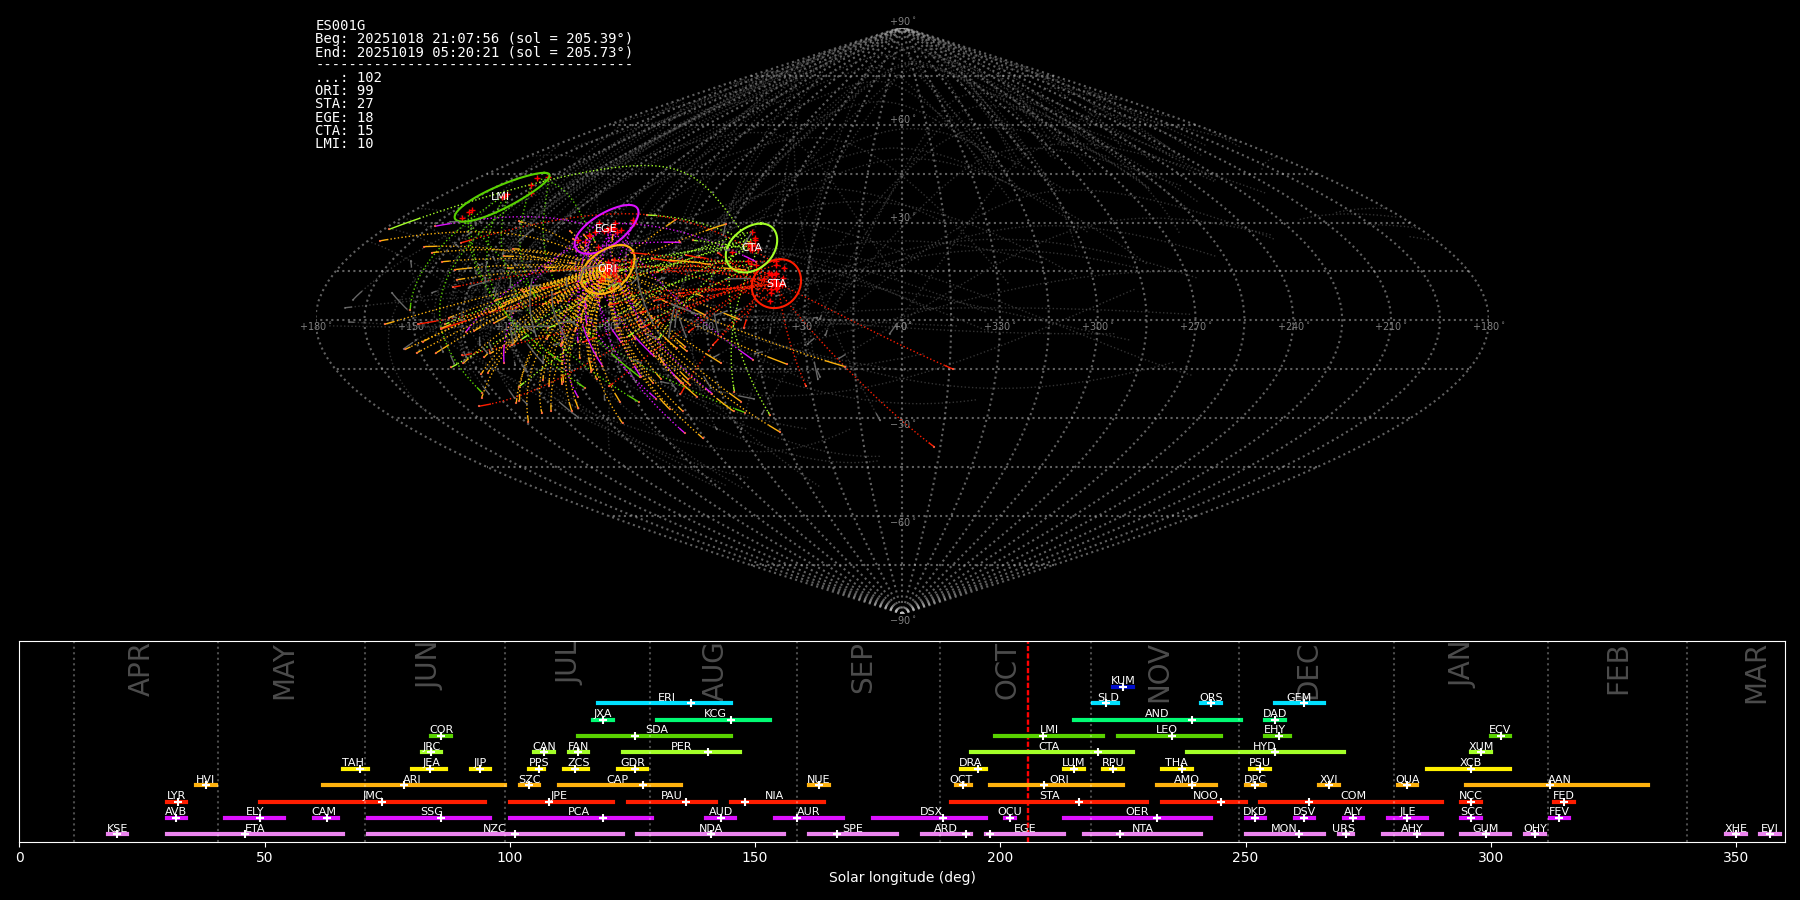Click the OCT month label in timeline
Image resolution: width=1800 pixels, height=900 pixels.
tap(1006, 672)
